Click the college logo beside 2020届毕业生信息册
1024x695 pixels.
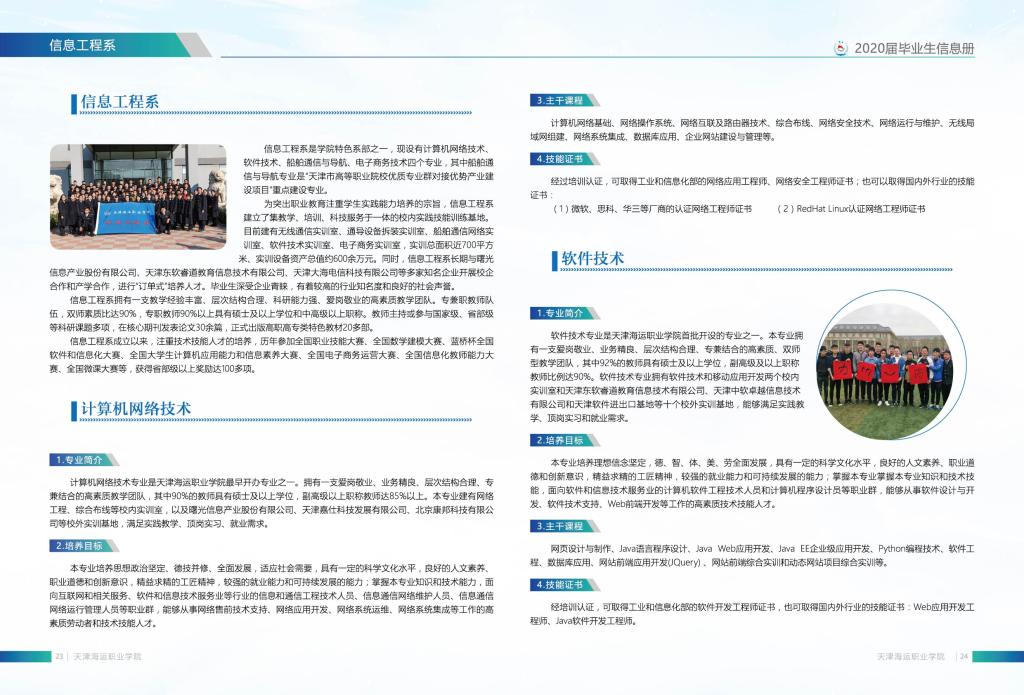[x=841, y=48]
